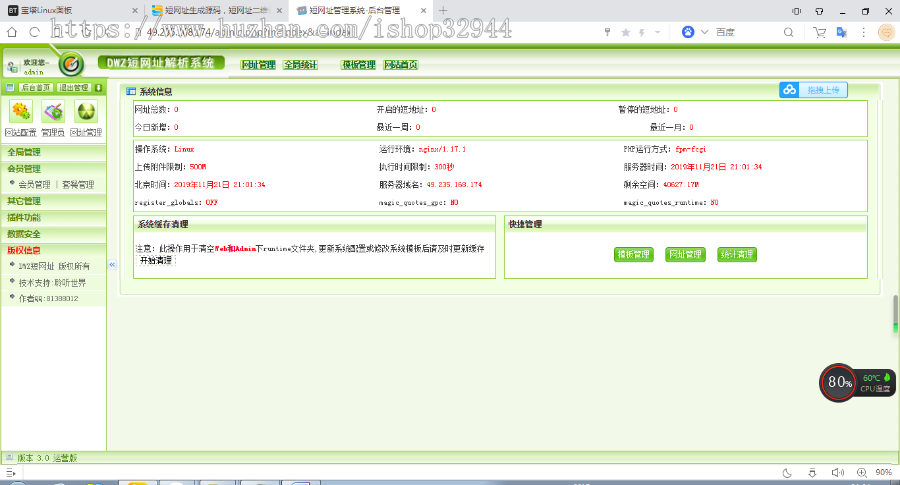Open the DWZ短网址 版权所有 link
Viewport: 900px width, 485px height.
coord(54,266)
